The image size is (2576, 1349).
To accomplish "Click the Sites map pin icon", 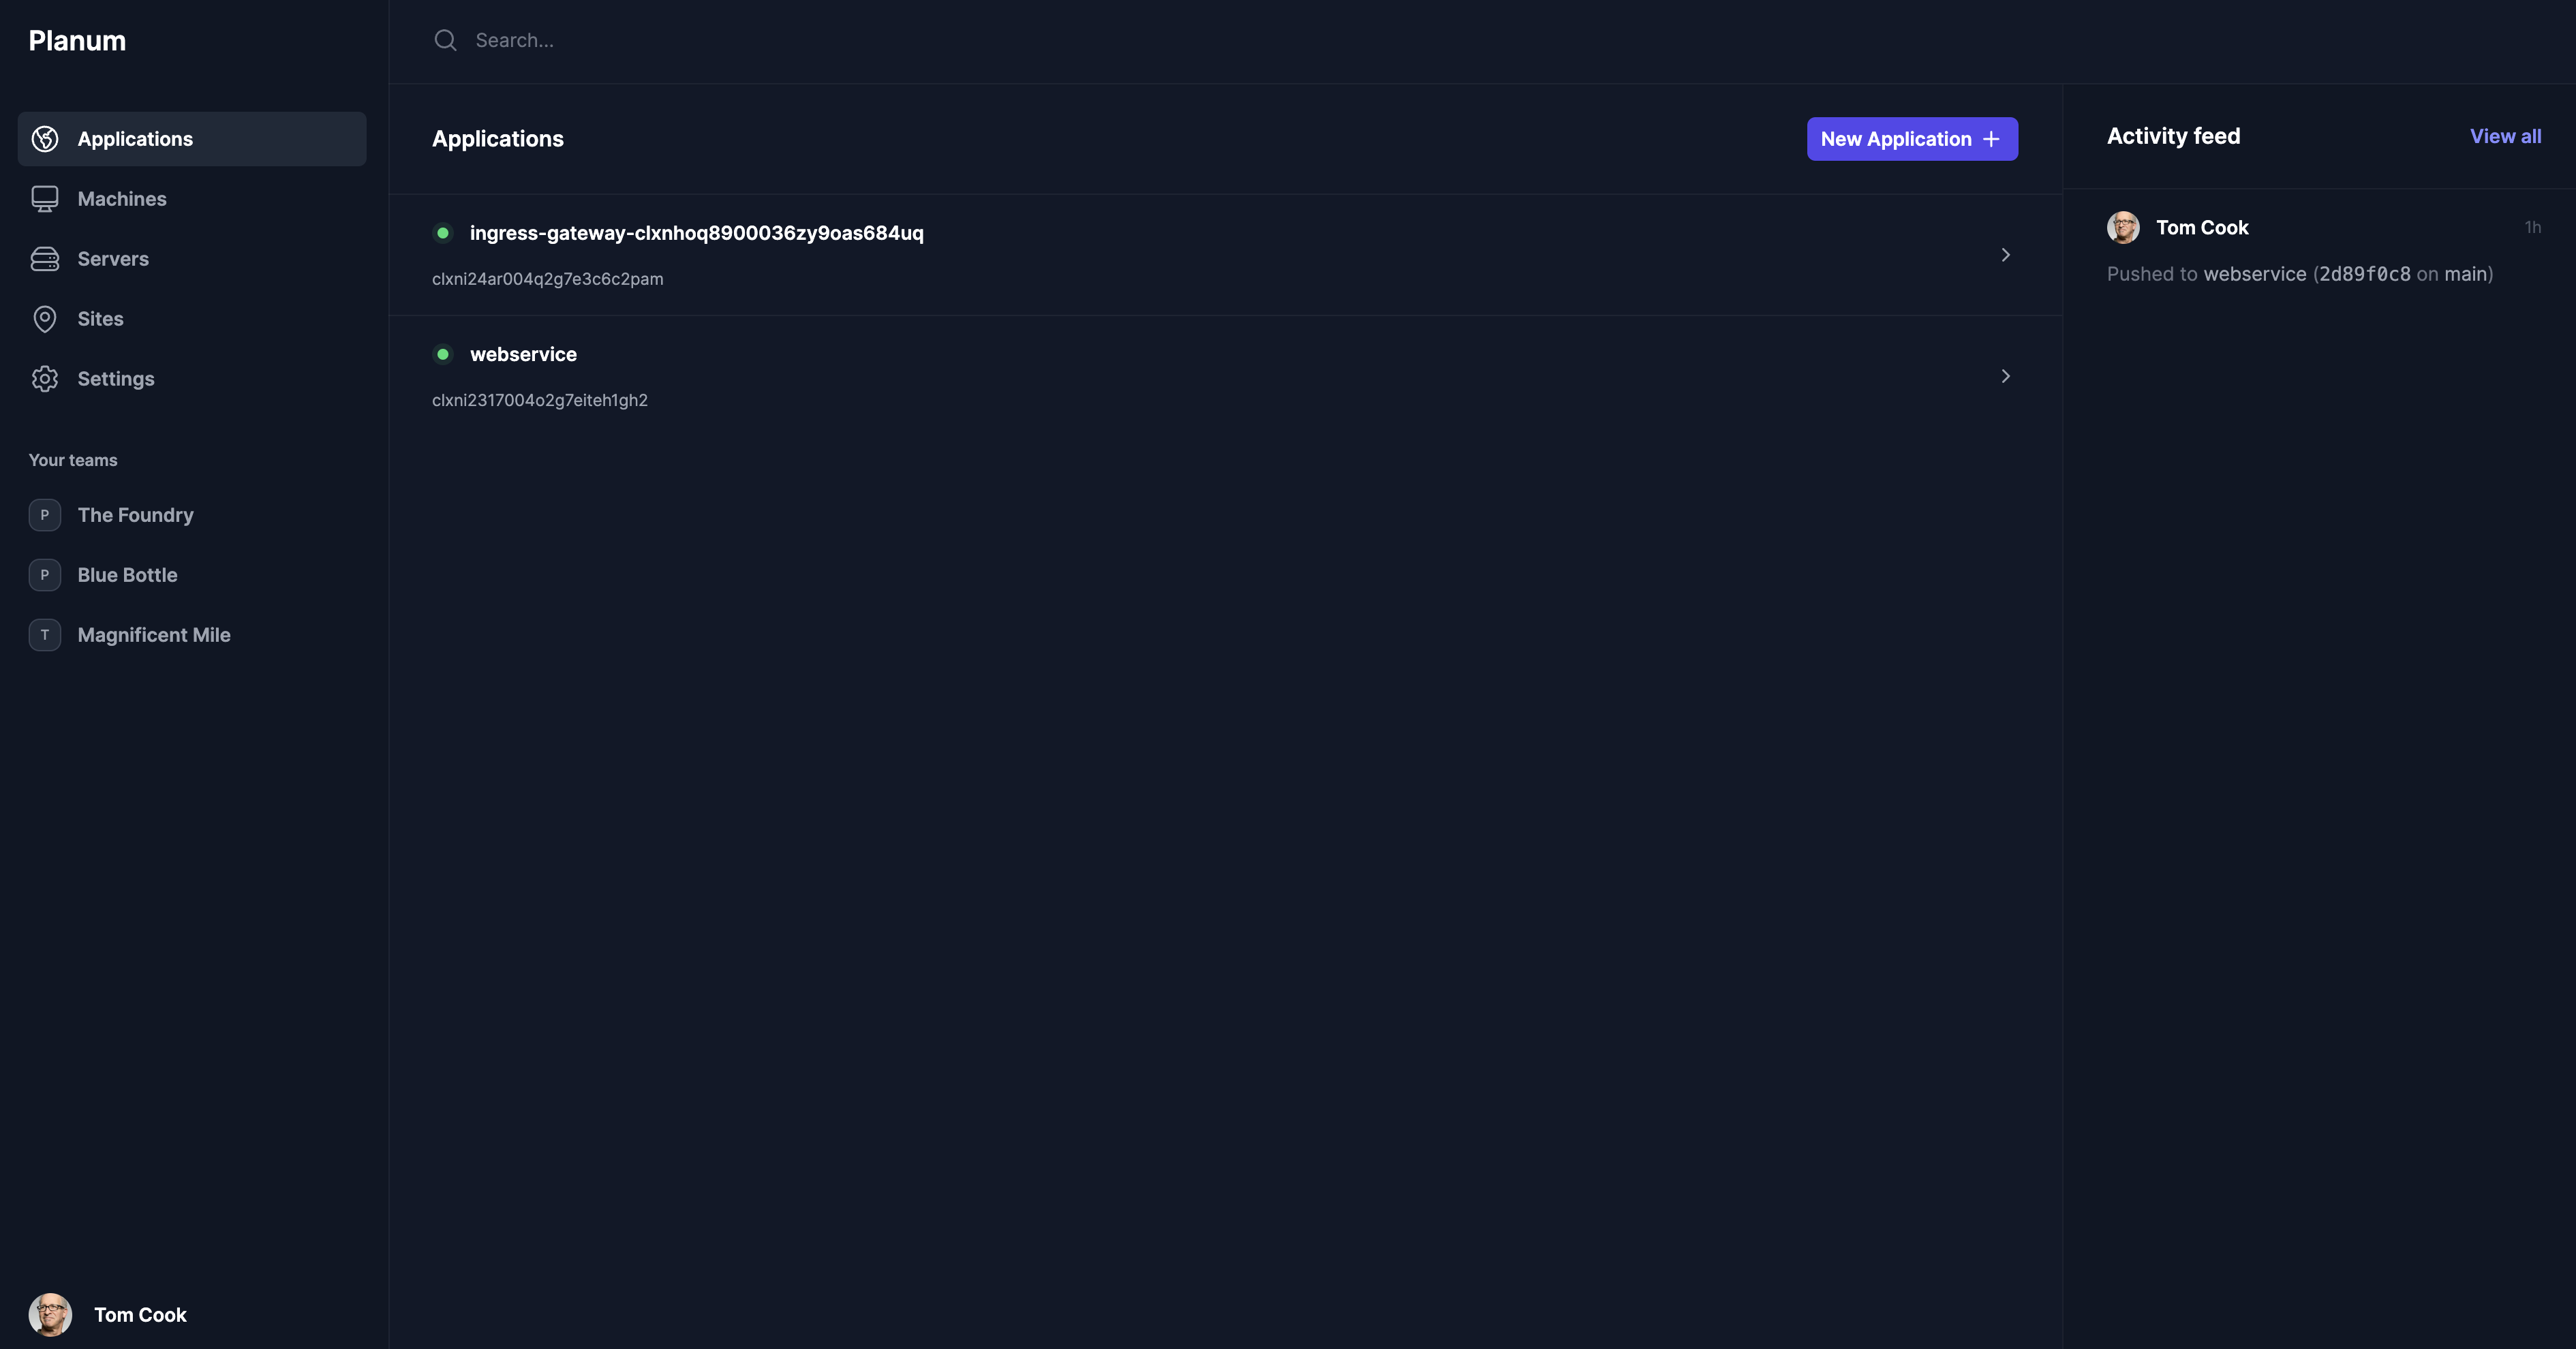I will [x=45, y=319].
